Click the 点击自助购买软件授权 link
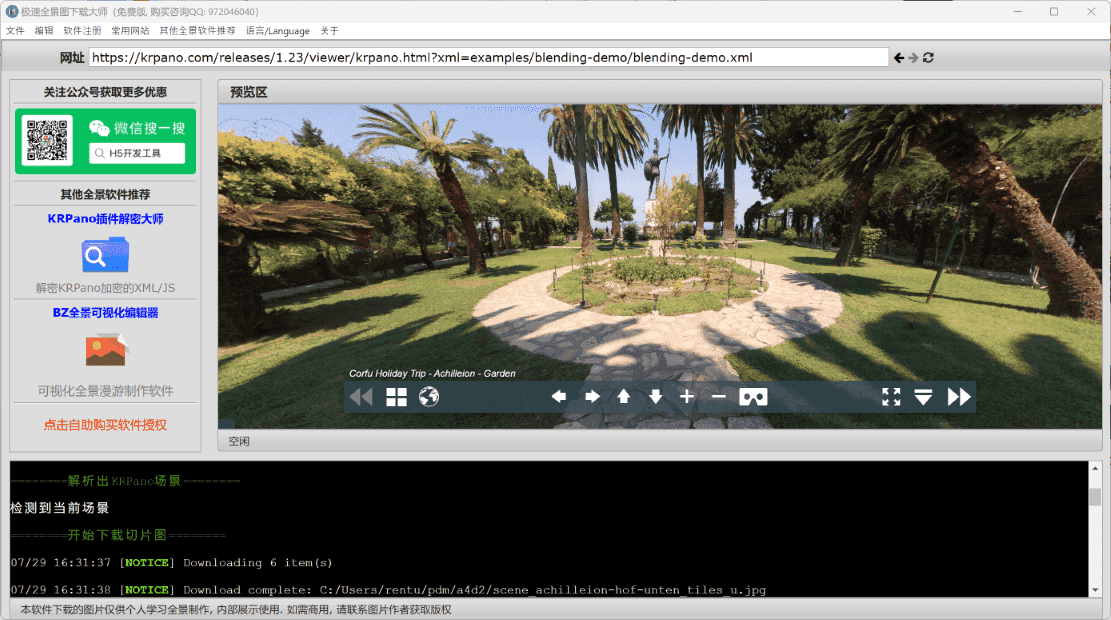Viewport: 1111px width, 620px height. click(105, 425)
